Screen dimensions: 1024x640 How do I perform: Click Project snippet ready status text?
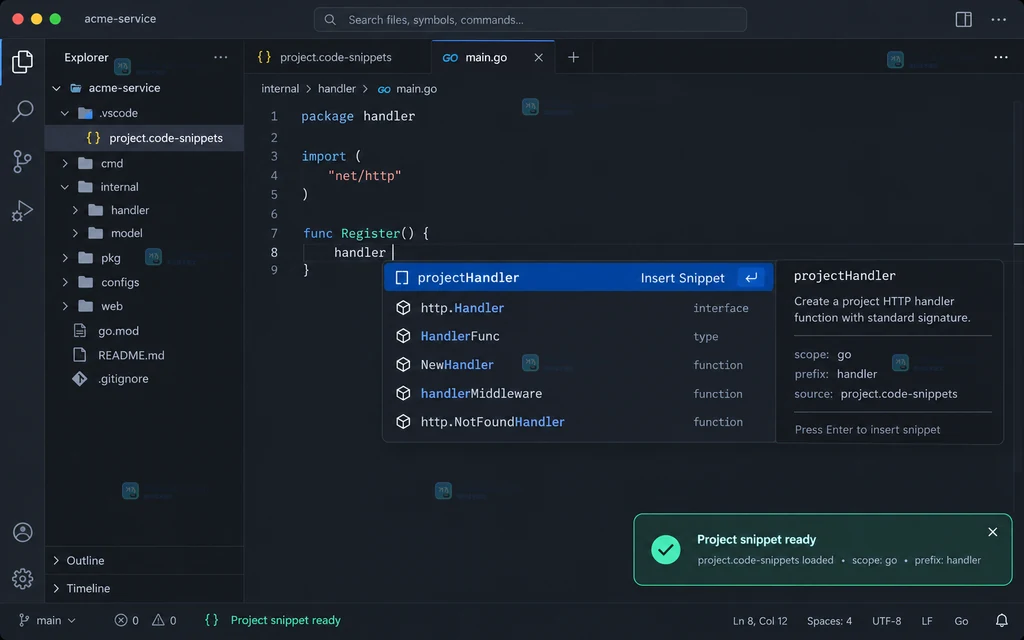(x=285, y=620)
